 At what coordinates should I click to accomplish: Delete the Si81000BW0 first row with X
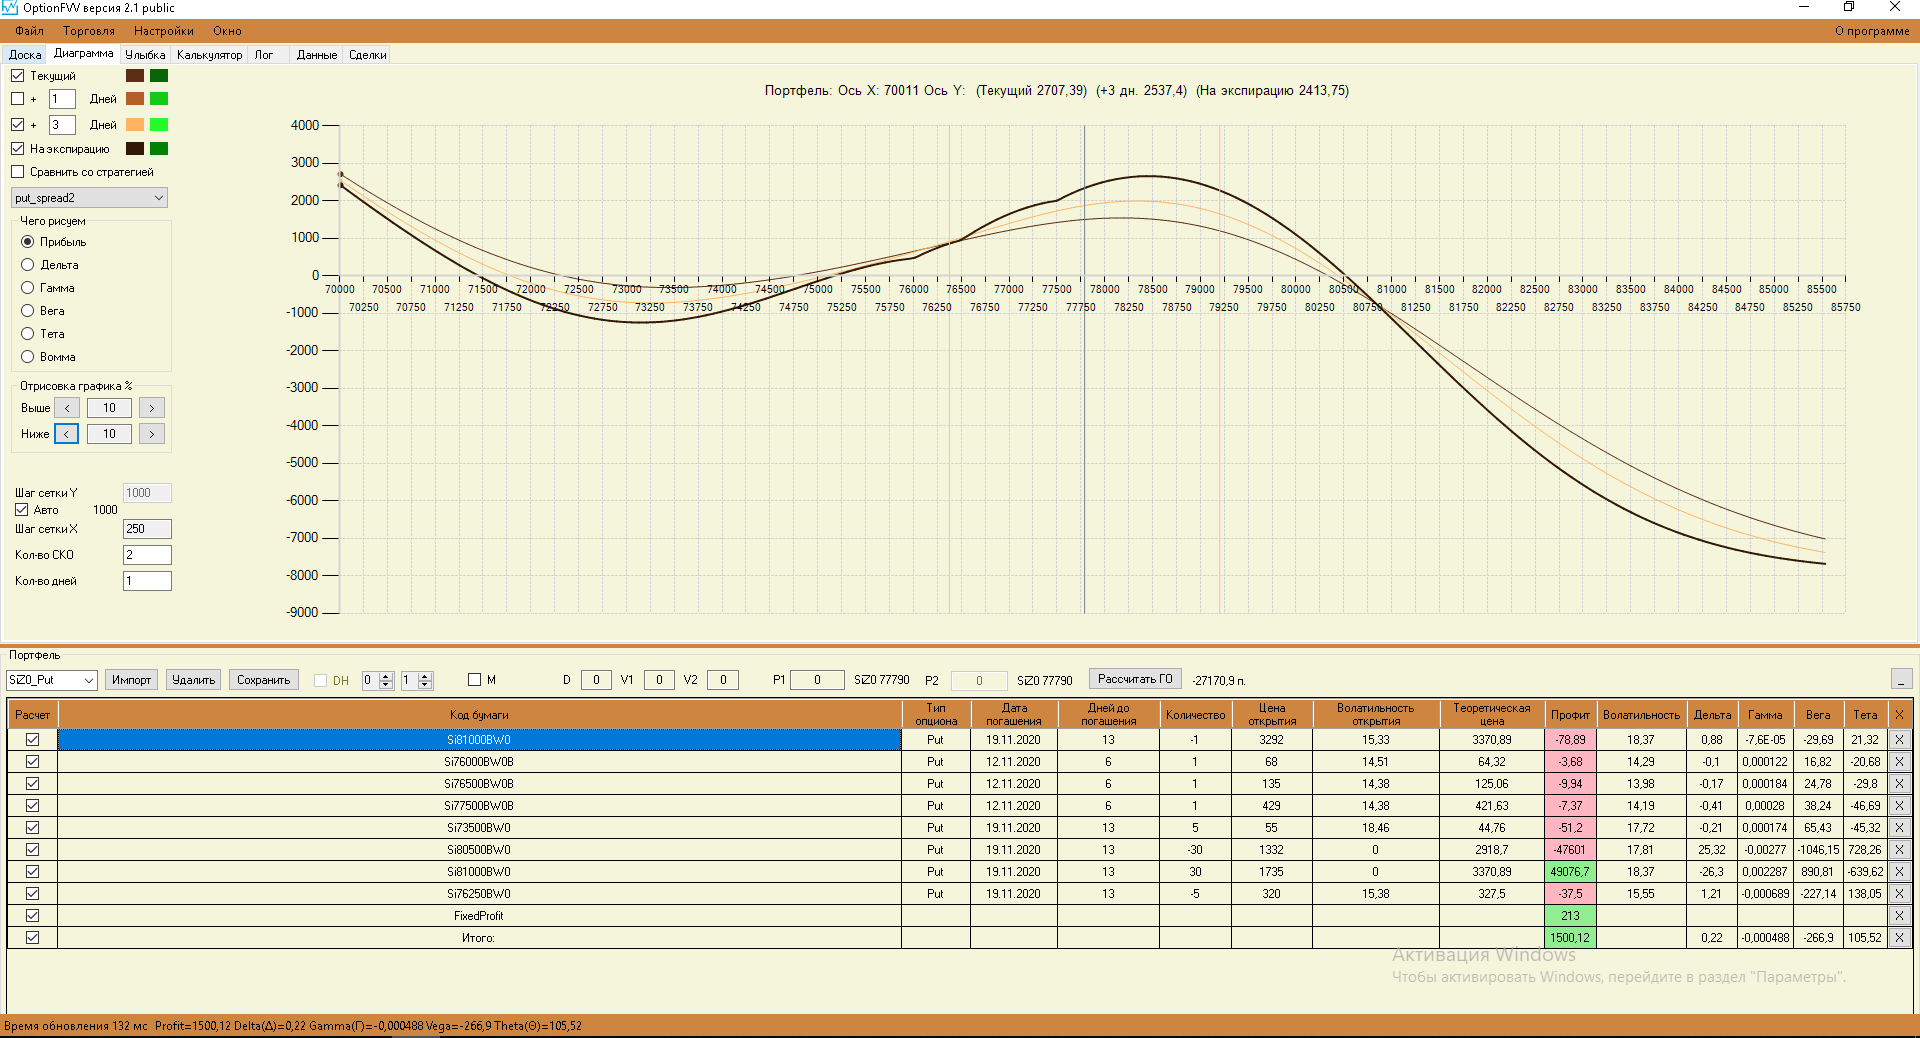pyautogui.click(x=1899, y=740)
